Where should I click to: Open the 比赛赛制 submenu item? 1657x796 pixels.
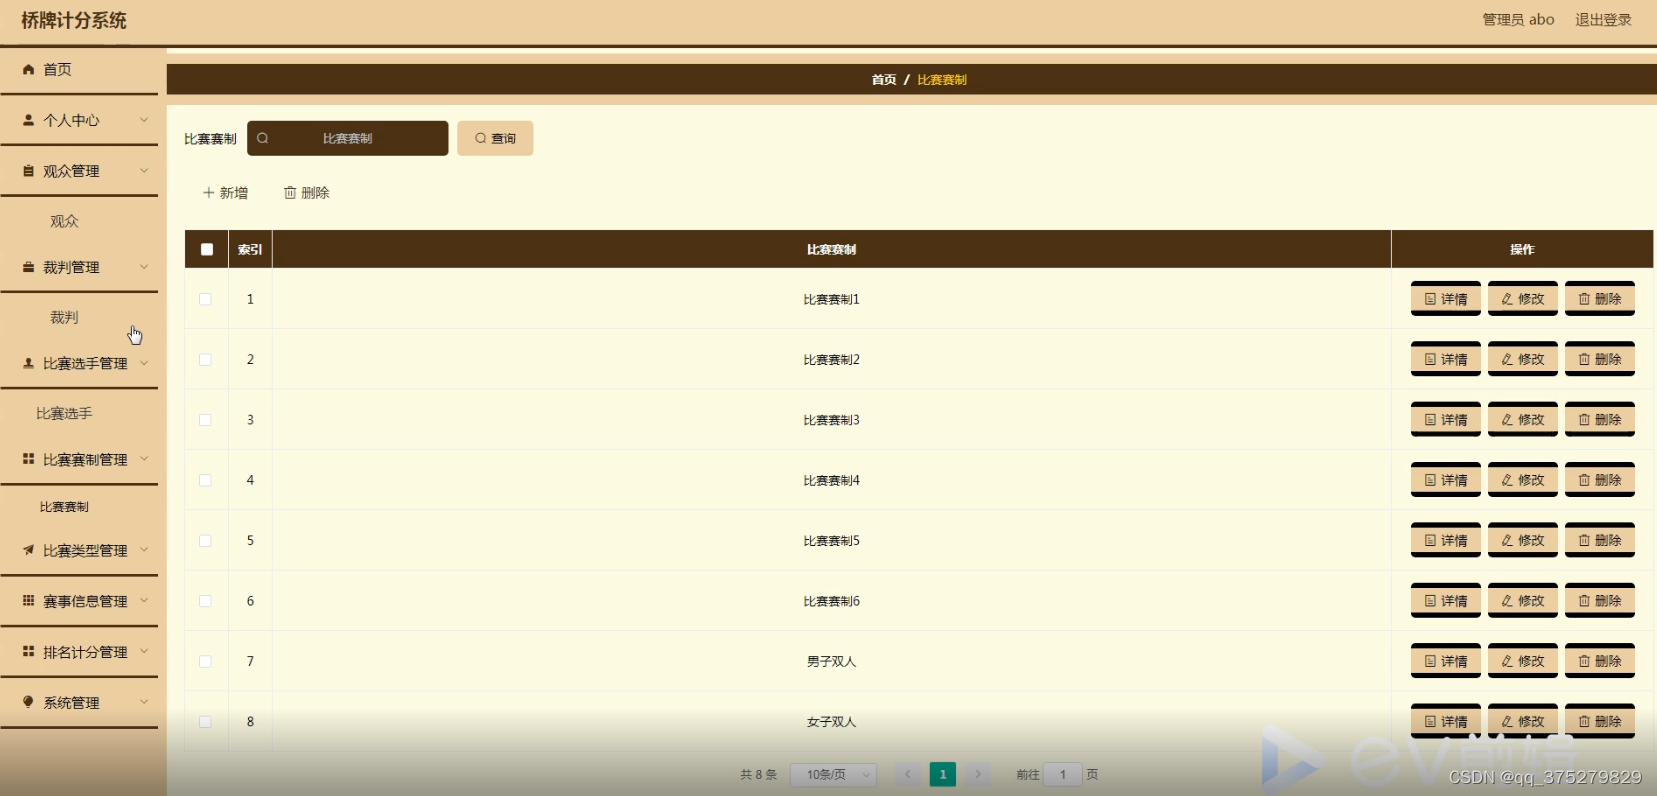pyautogui.click(x=64, y=507)
